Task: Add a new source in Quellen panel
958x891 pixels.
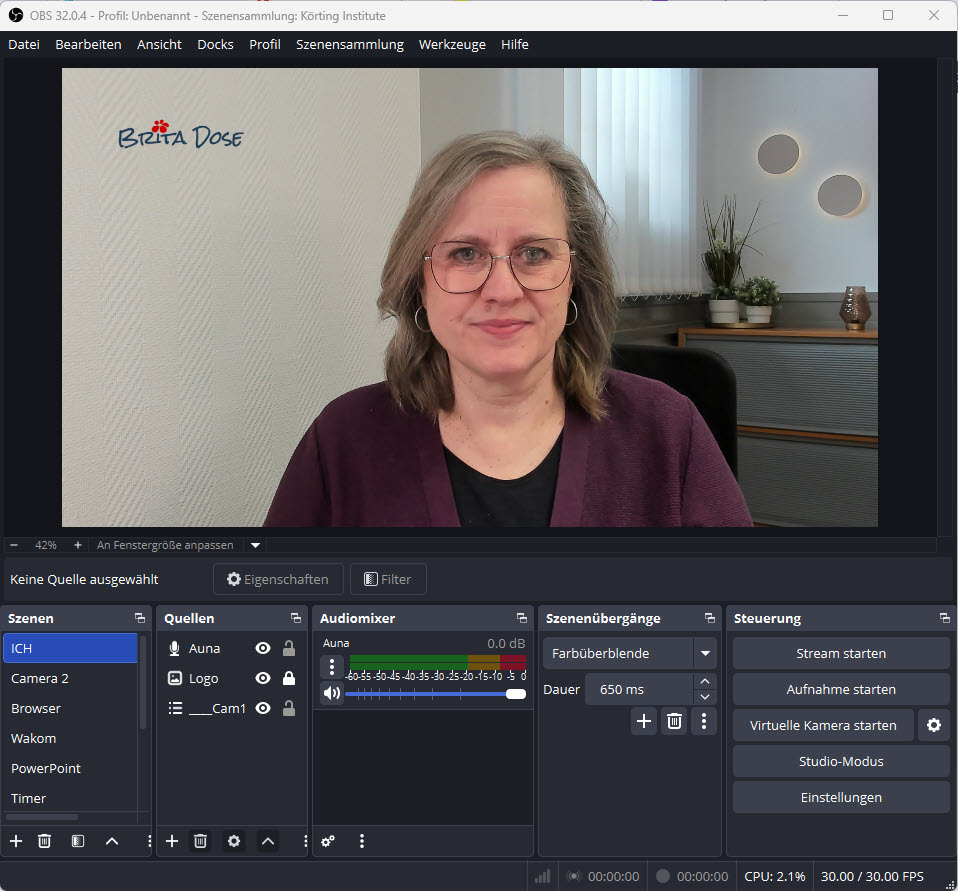Action: (x=172, y=841)
